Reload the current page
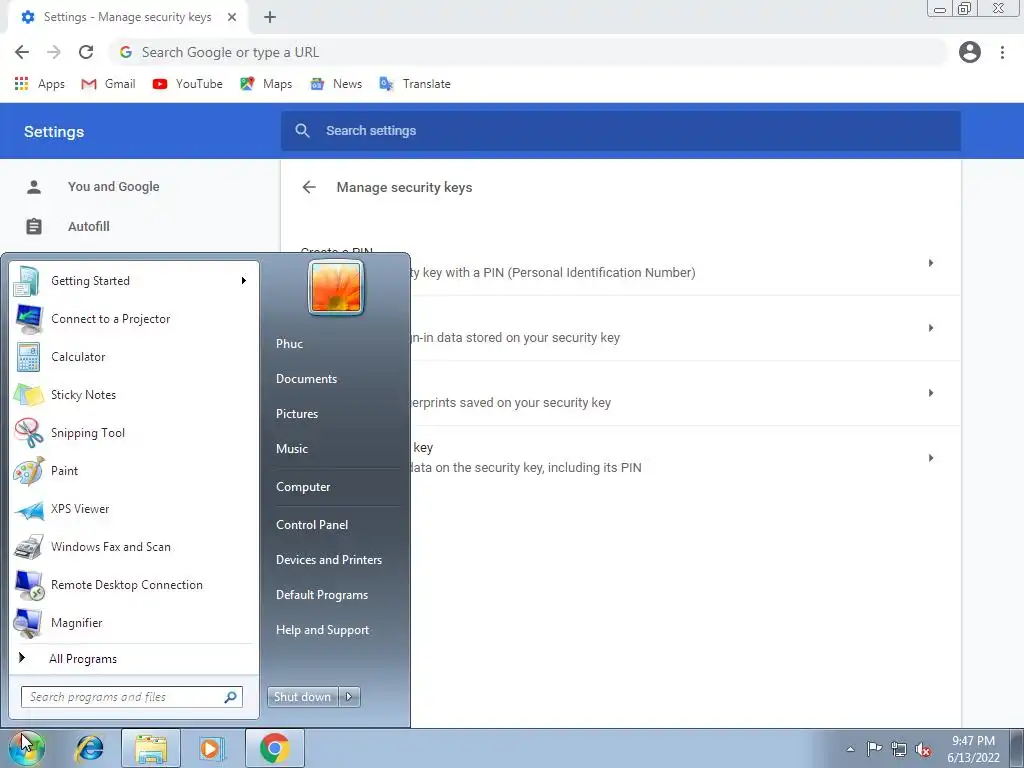 (x=86, y=52)
